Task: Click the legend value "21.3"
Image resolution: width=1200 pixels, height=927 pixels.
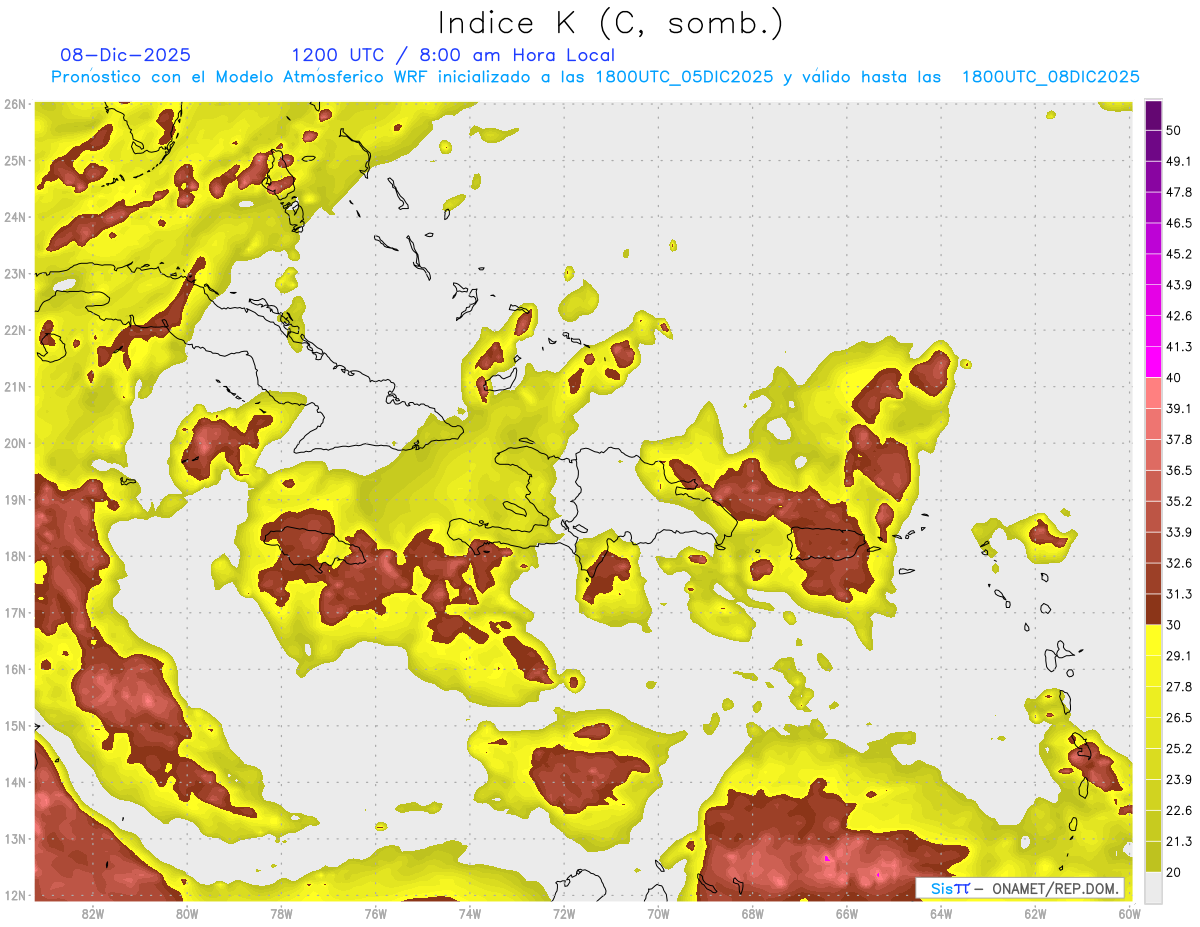Action: [1178, 842]
